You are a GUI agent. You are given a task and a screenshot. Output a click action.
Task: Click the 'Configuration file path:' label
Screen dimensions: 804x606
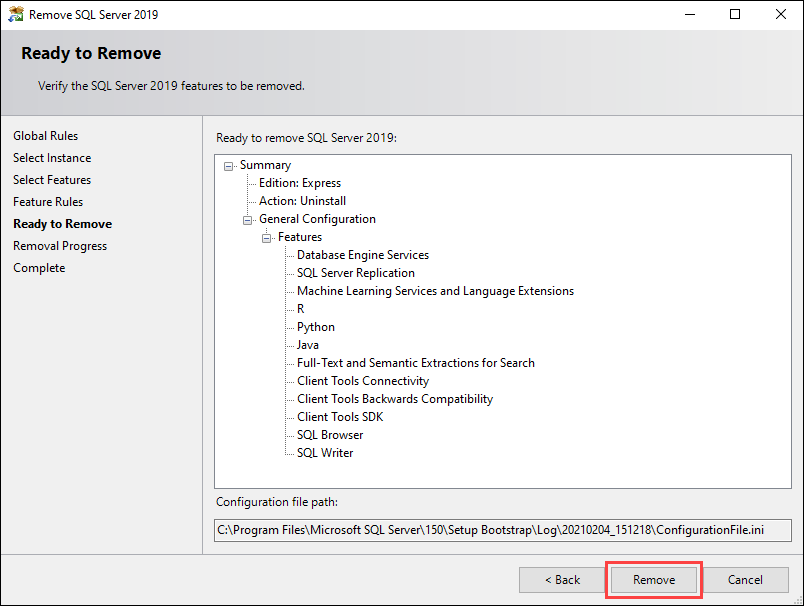coord(277,502)
